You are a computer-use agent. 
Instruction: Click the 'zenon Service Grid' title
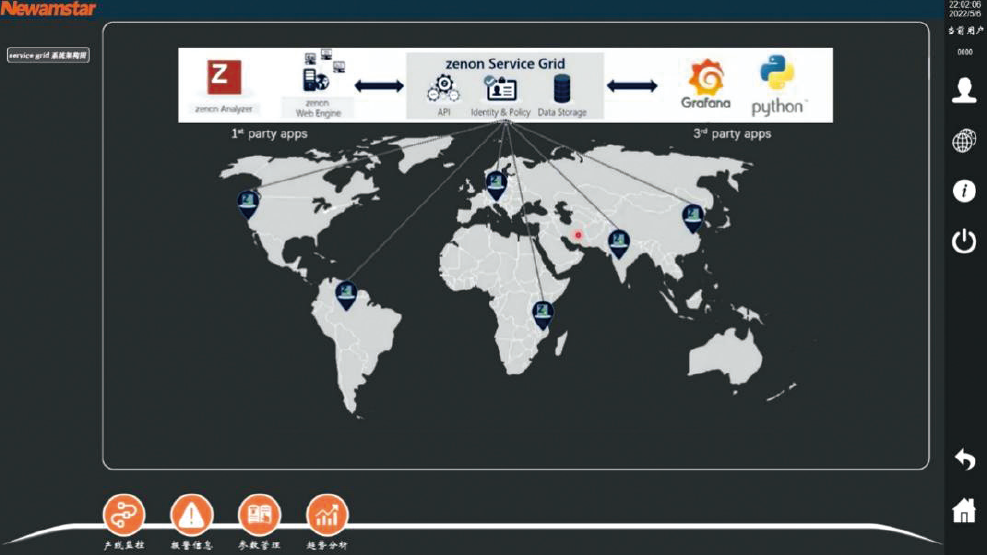coord(505,64)
